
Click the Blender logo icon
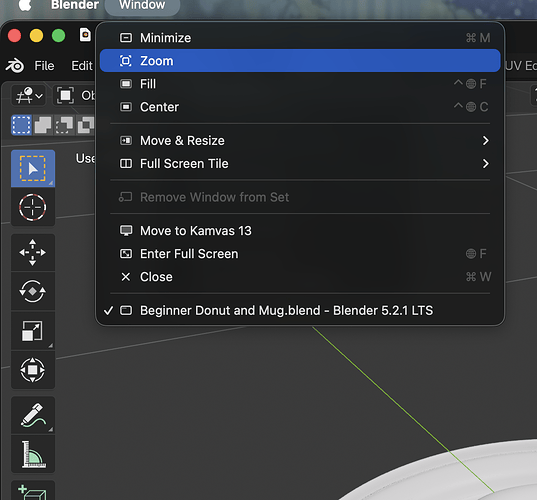pos(15,65)
